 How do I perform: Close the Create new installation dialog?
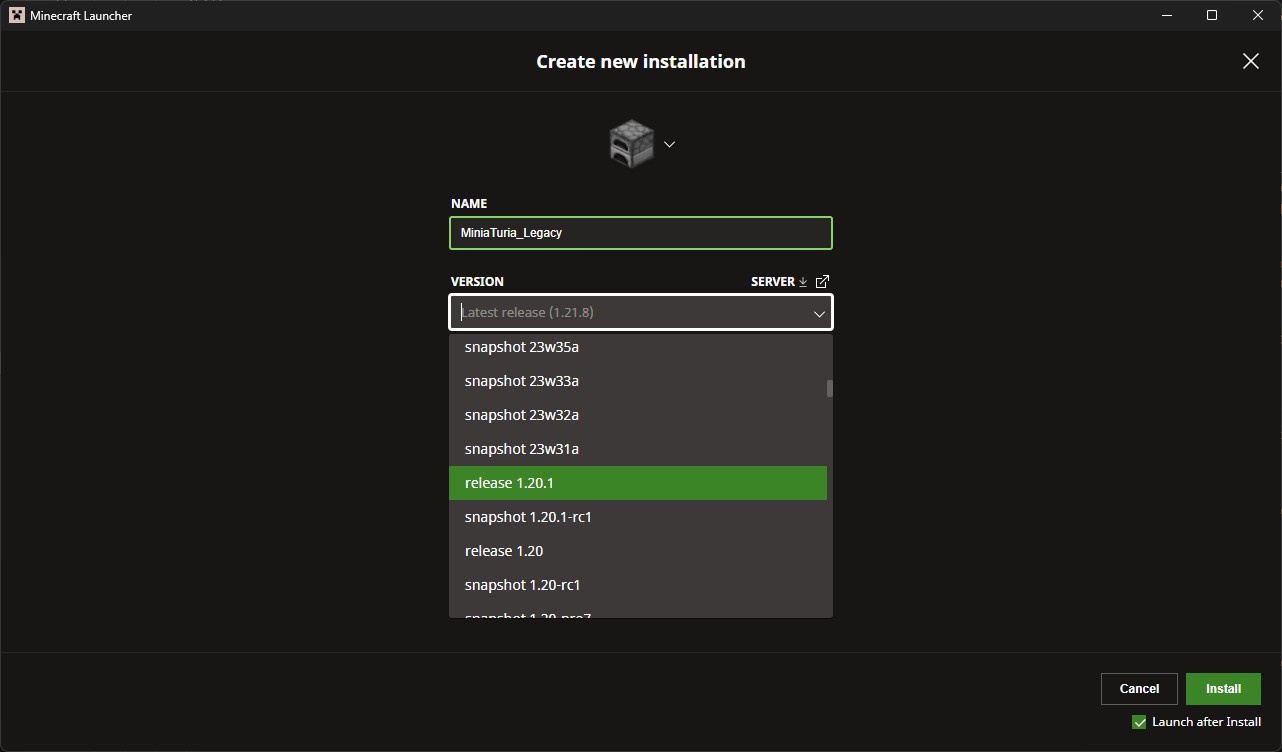click(x=1250, y=61)
